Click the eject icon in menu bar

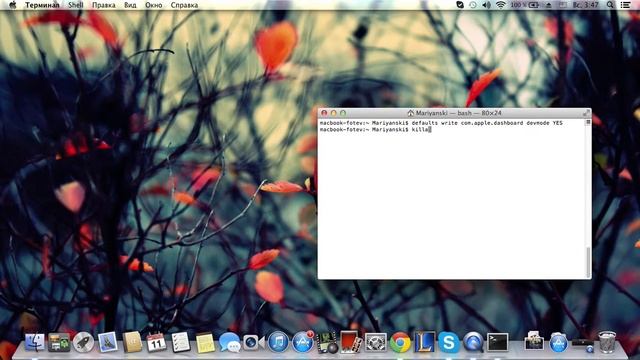(x=549, y=5)
